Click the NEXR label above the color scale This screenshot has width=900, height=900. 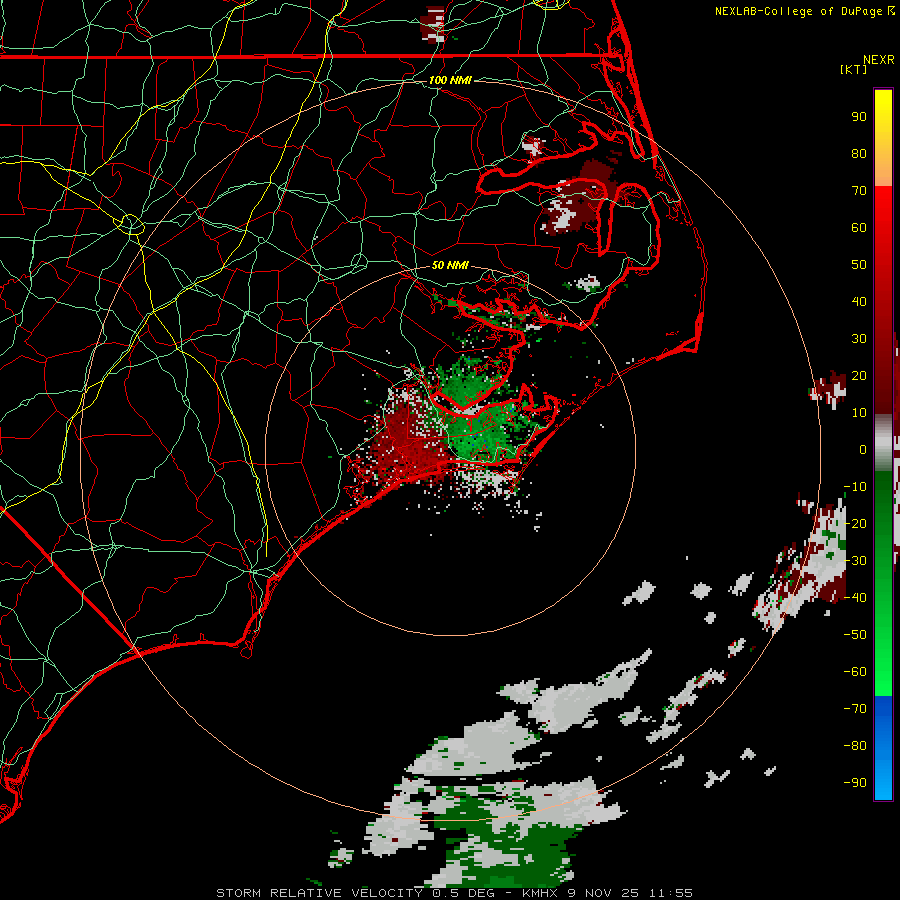[879, 60]
